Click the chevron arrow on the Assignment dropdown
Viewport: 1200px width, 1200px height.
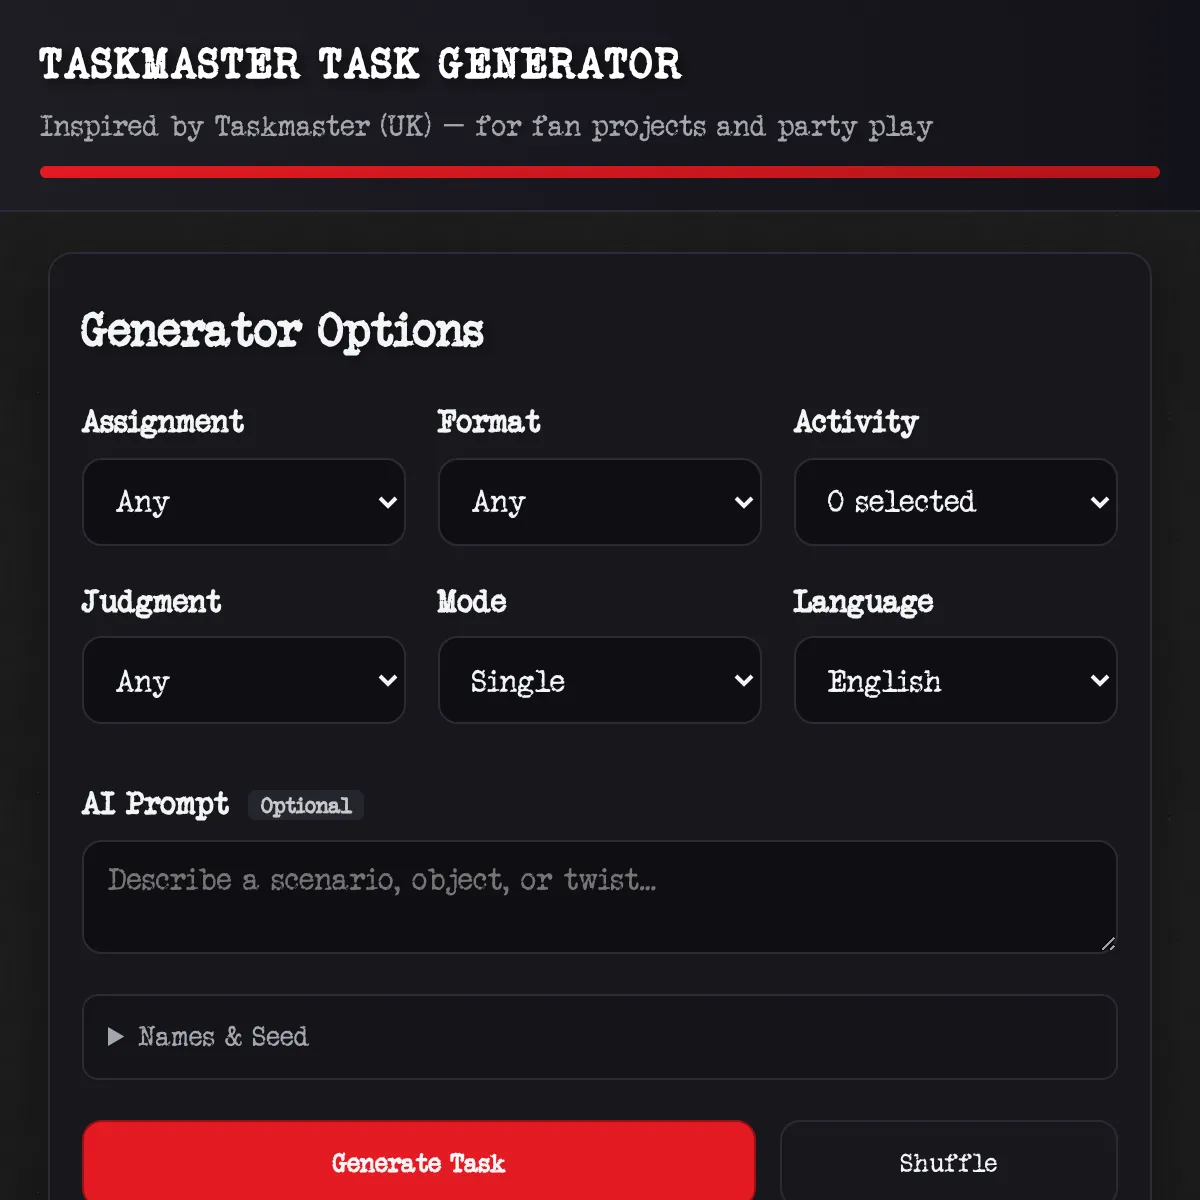pyautogui.click(x=388, y=503)
